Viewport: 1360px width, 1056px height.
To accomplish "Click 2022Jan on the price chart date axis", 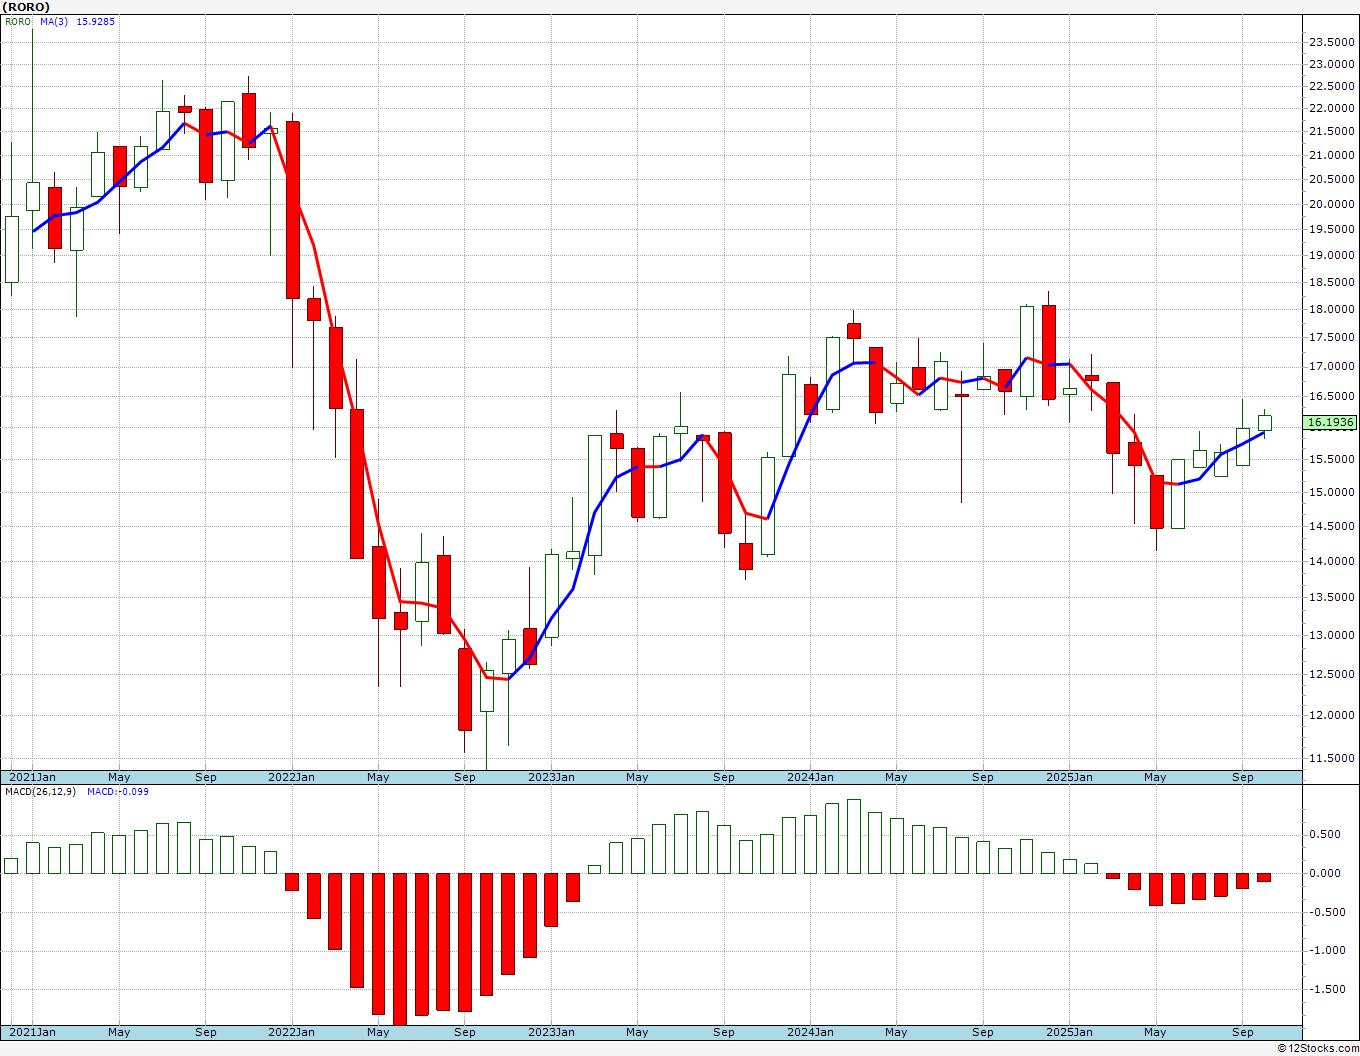I will point(292,777).
